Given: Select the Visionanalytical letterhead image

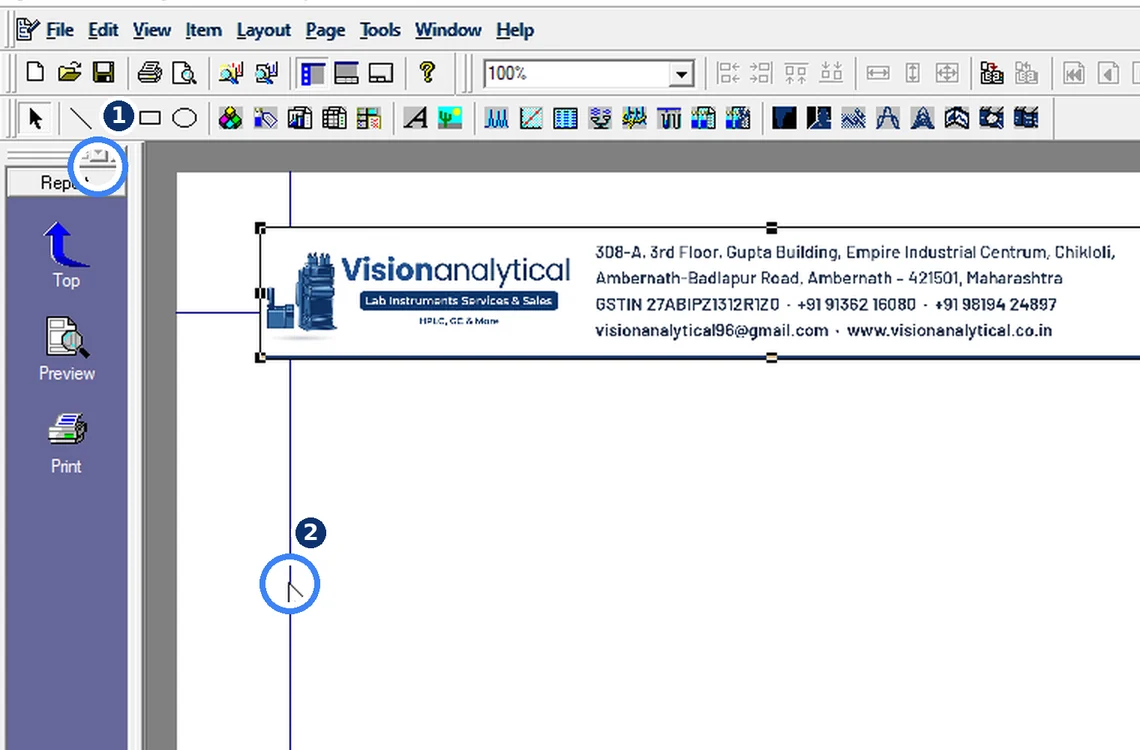Looking at the screenshot, I should click(699, 293).
